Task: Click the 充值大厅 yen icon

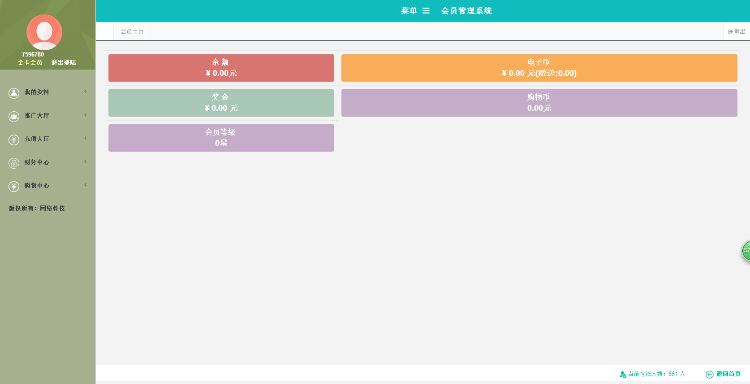Action: pyautogui.click(x=13, y=140)
